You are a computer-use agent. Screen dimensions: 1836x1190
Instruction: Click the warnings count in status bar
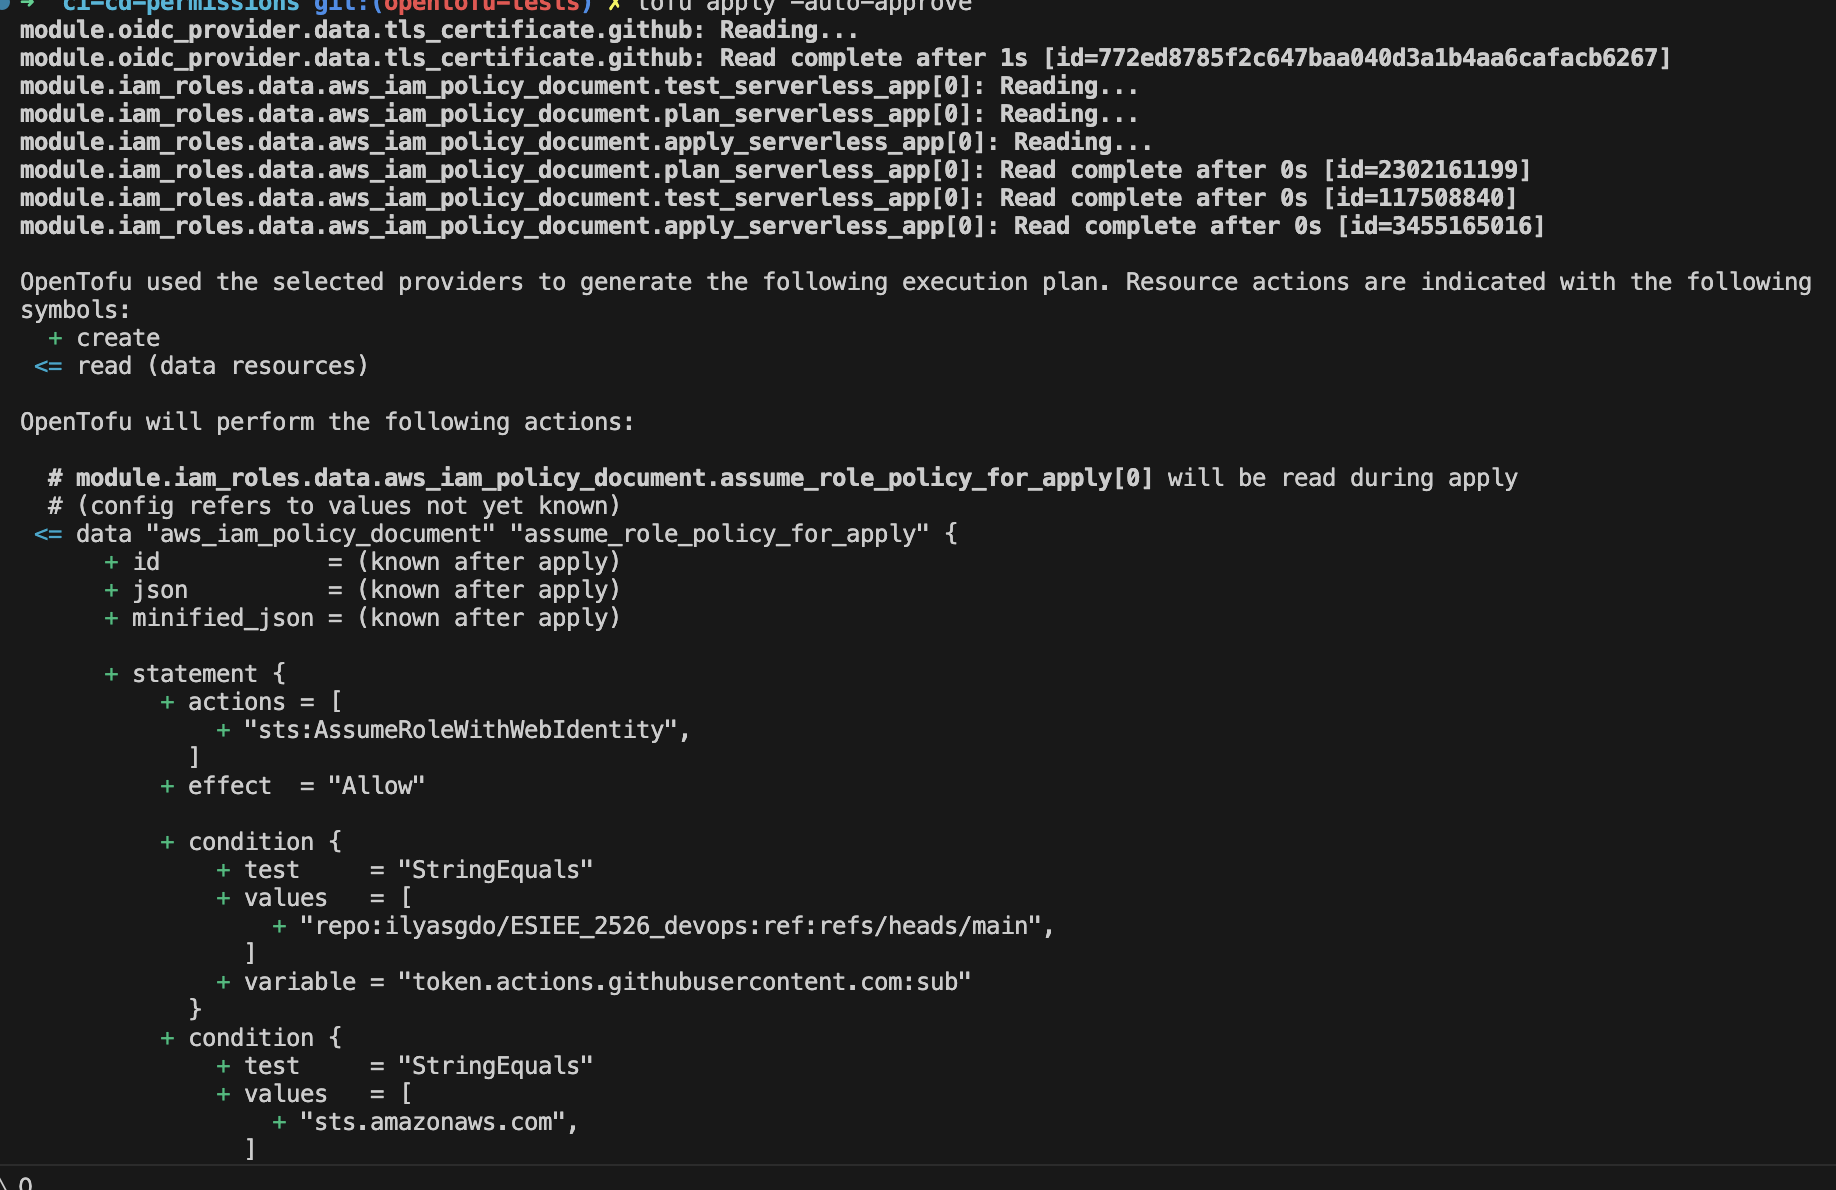click(x=24, y=1183)
